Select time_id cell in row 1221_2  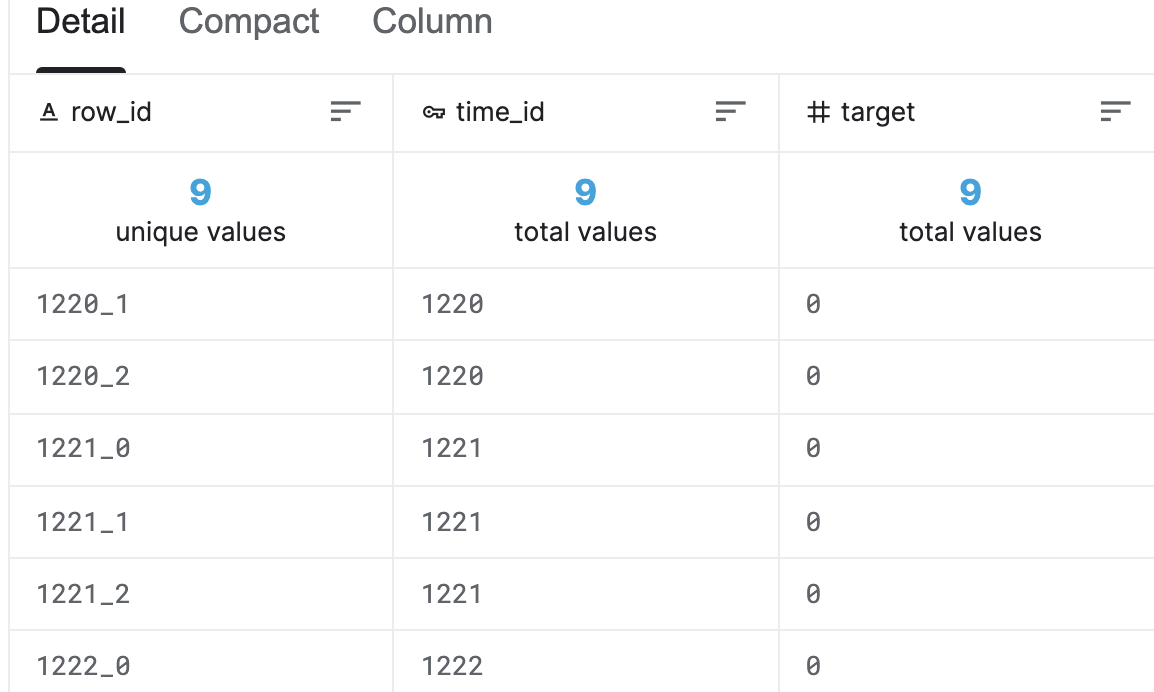452,594
